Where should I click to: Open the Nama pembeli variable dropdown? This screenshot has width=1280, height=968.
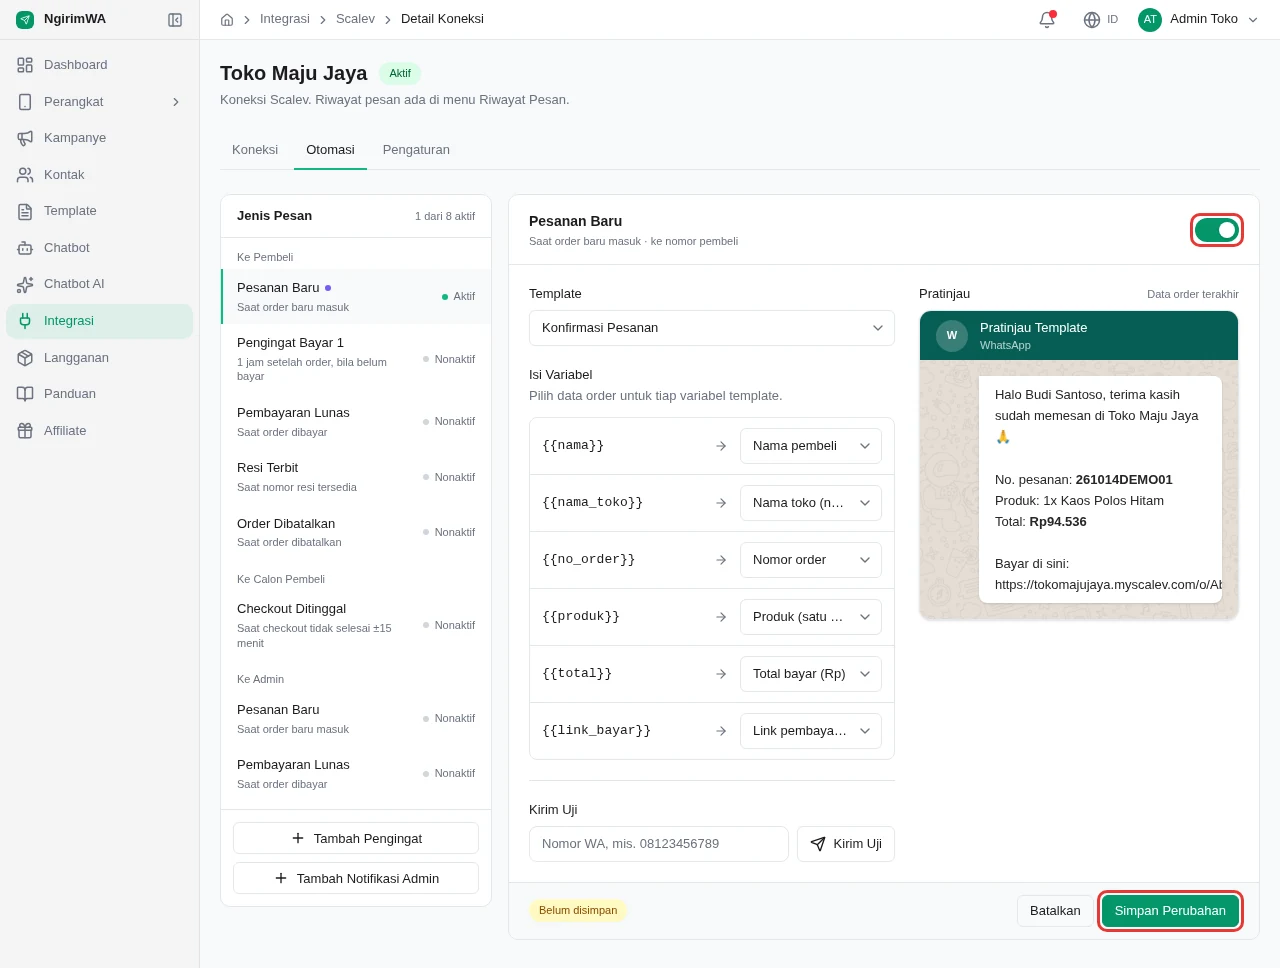click(x=811, y=446)
